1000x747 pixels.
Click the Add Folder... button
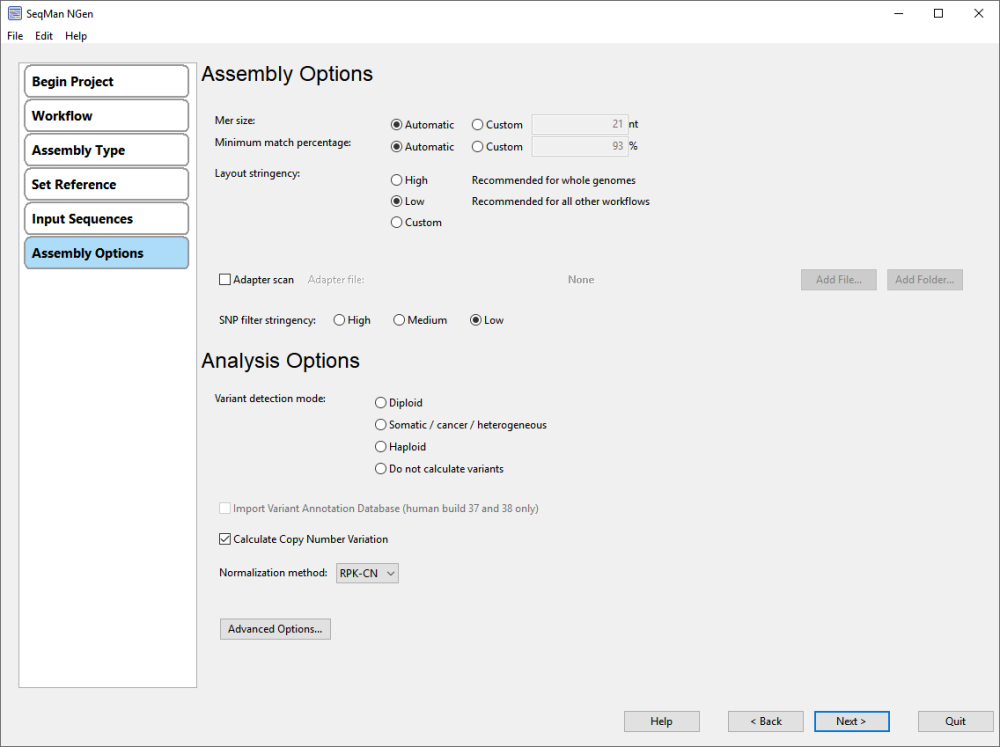tap(925, 279)
